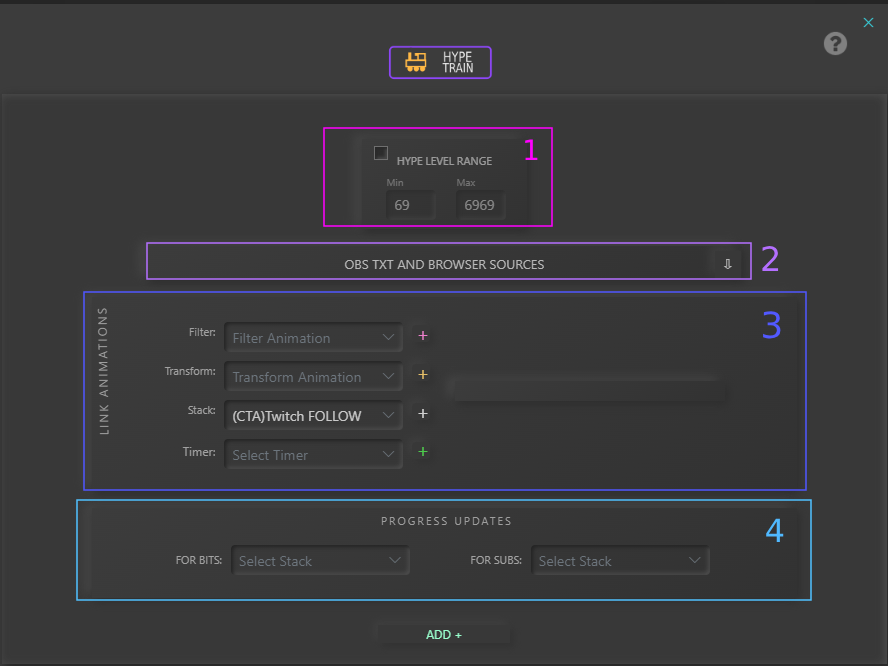Click the white plus next to Stack
This screenshot has height=666, width=888.
click(x=422, y=414)
